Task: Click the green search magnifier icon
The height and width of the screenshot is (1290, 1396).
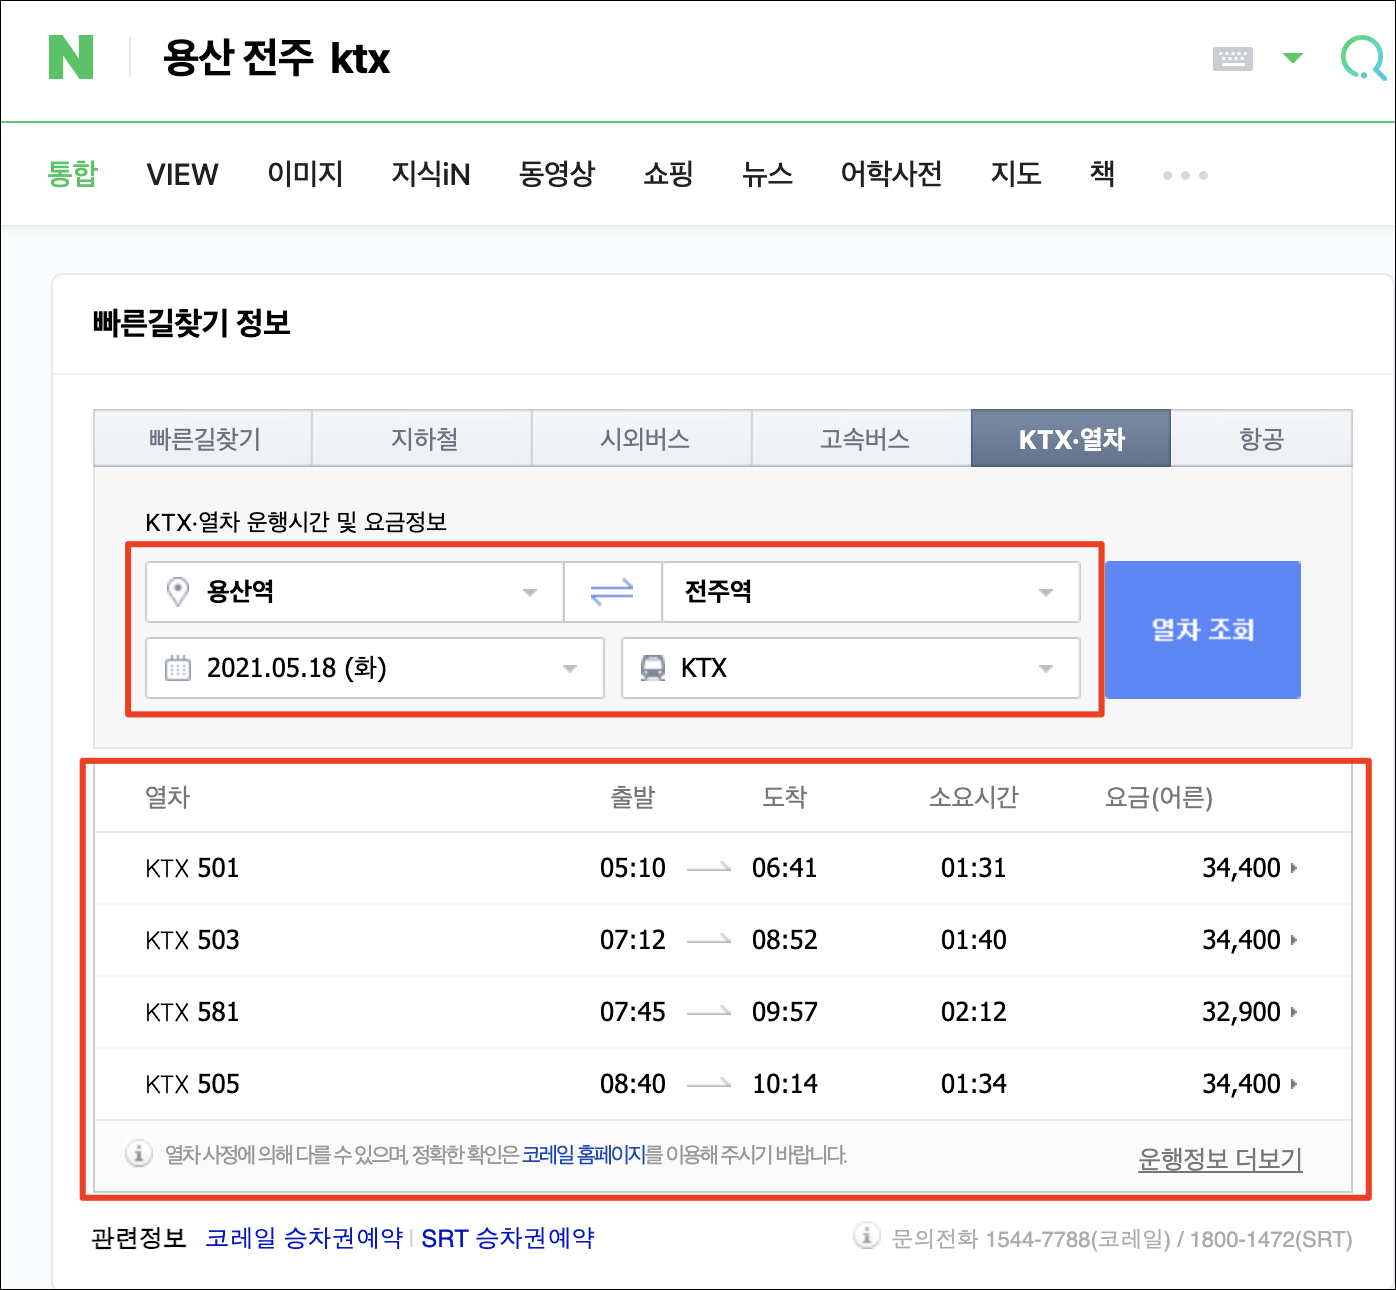Action: coord(1363,58)
